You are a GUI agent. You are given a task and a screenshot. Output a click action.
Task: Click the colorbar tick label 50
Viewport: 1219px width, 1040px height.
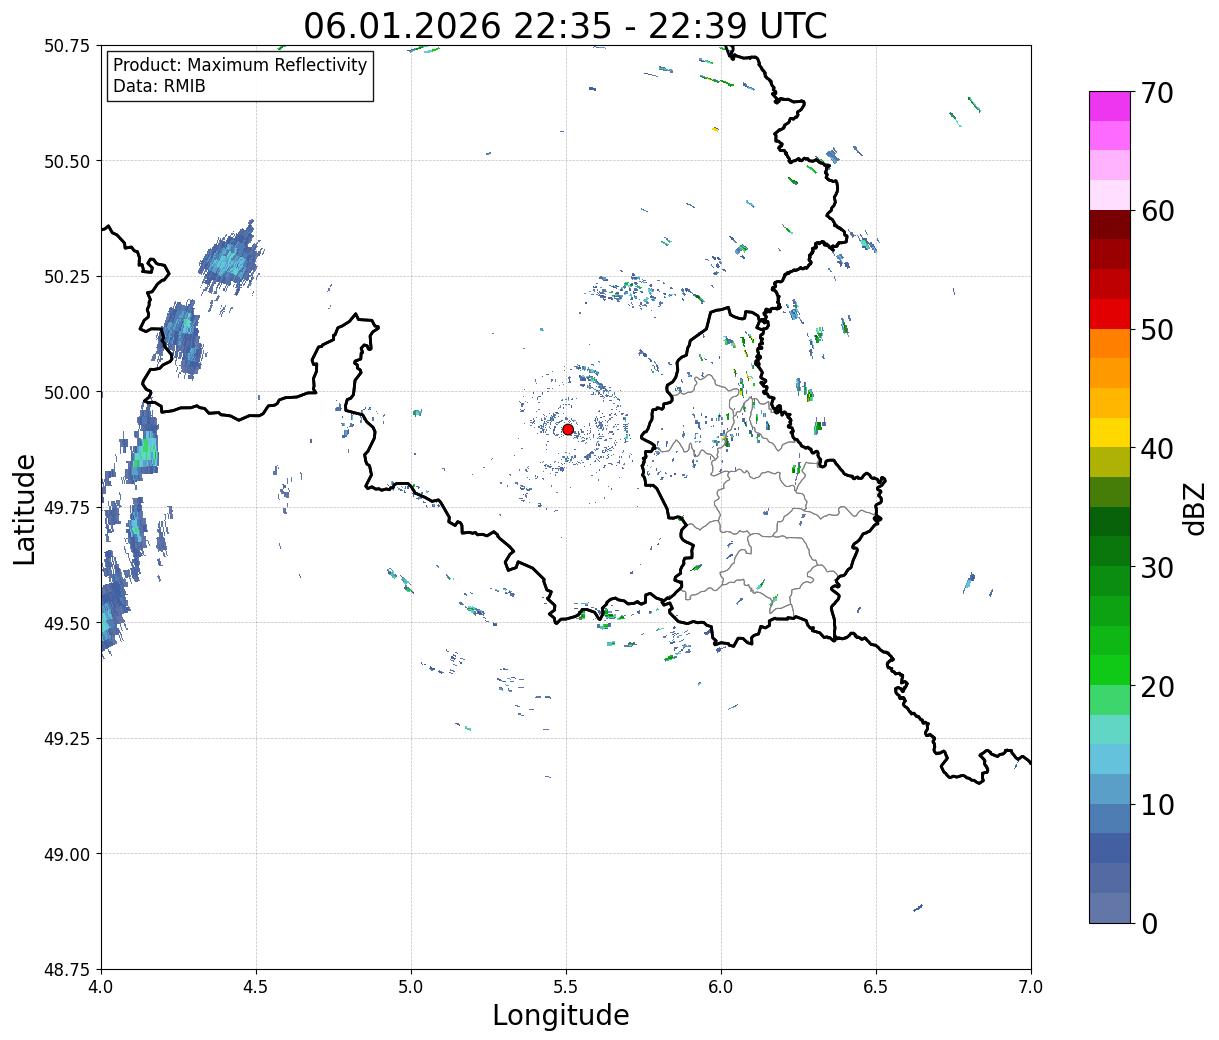[x=1157, y=330]
